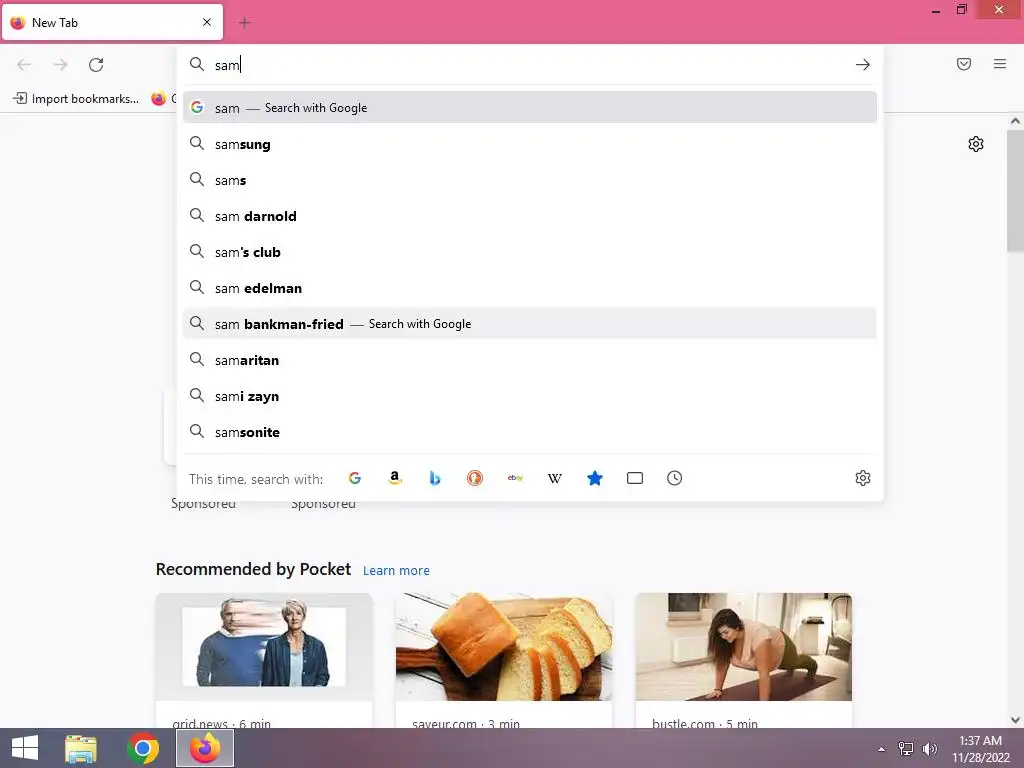Search this time with Bing icon
Screen dimensions: 1024x768
pos(435,478)
